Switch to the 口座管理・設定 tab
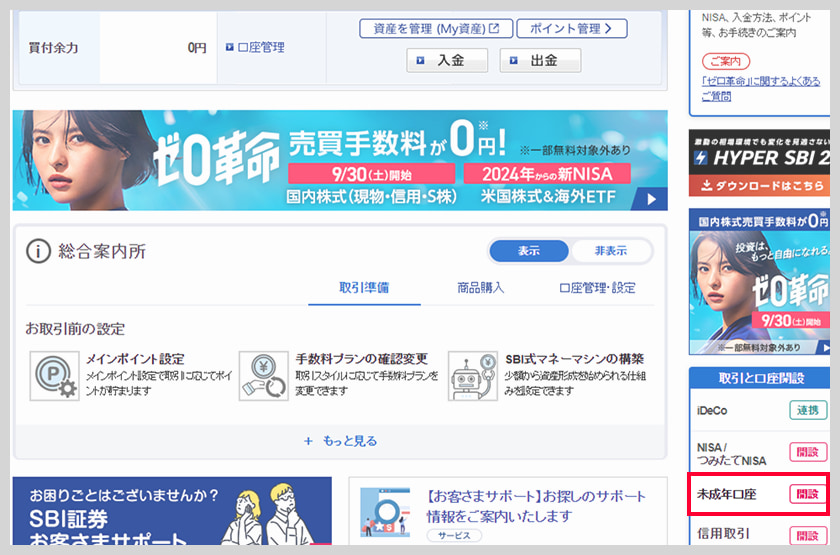 click(x=597, y=288)
